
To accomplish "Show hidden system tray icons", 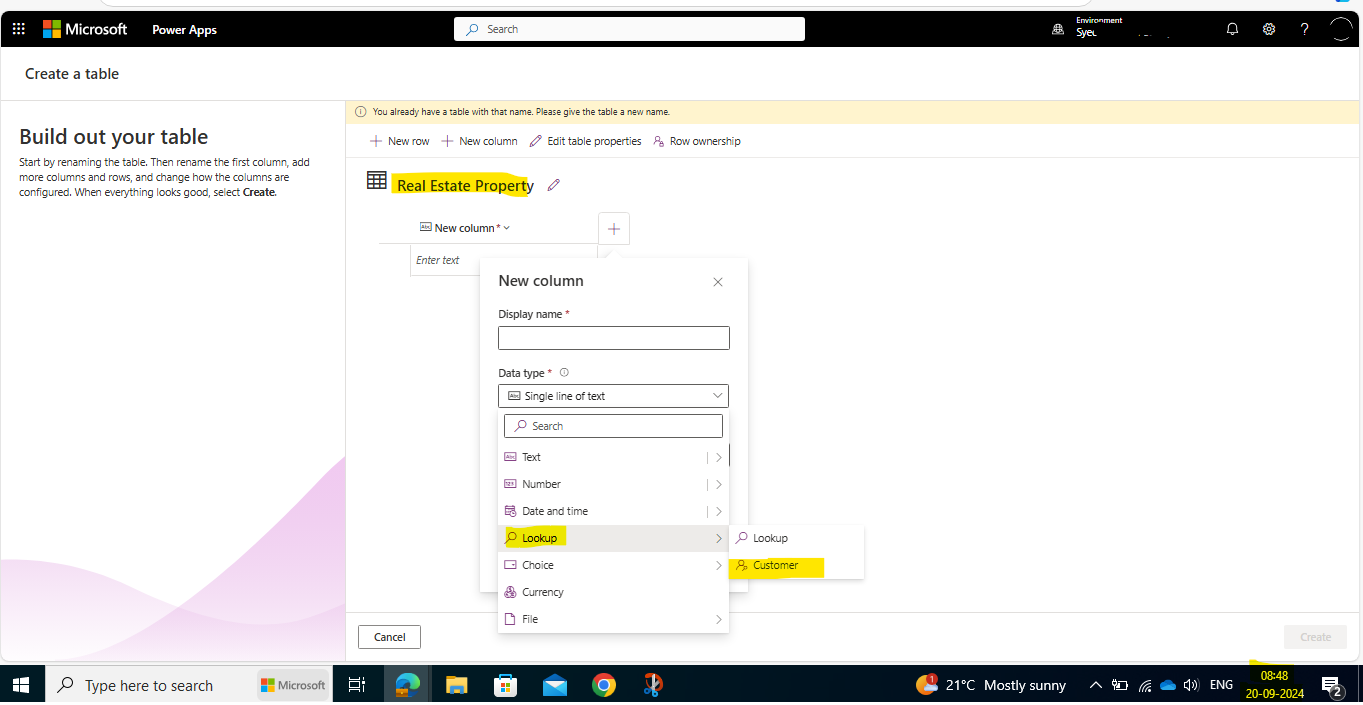I will coord(1095,685).
